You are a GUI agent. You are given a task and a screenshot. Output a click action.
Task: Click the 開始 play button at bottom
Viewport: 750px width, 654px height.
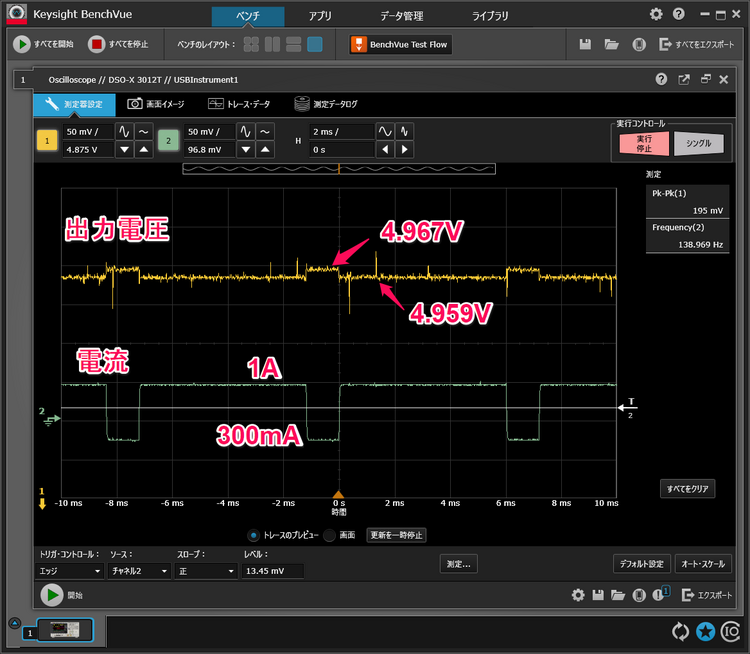point(51,595)
